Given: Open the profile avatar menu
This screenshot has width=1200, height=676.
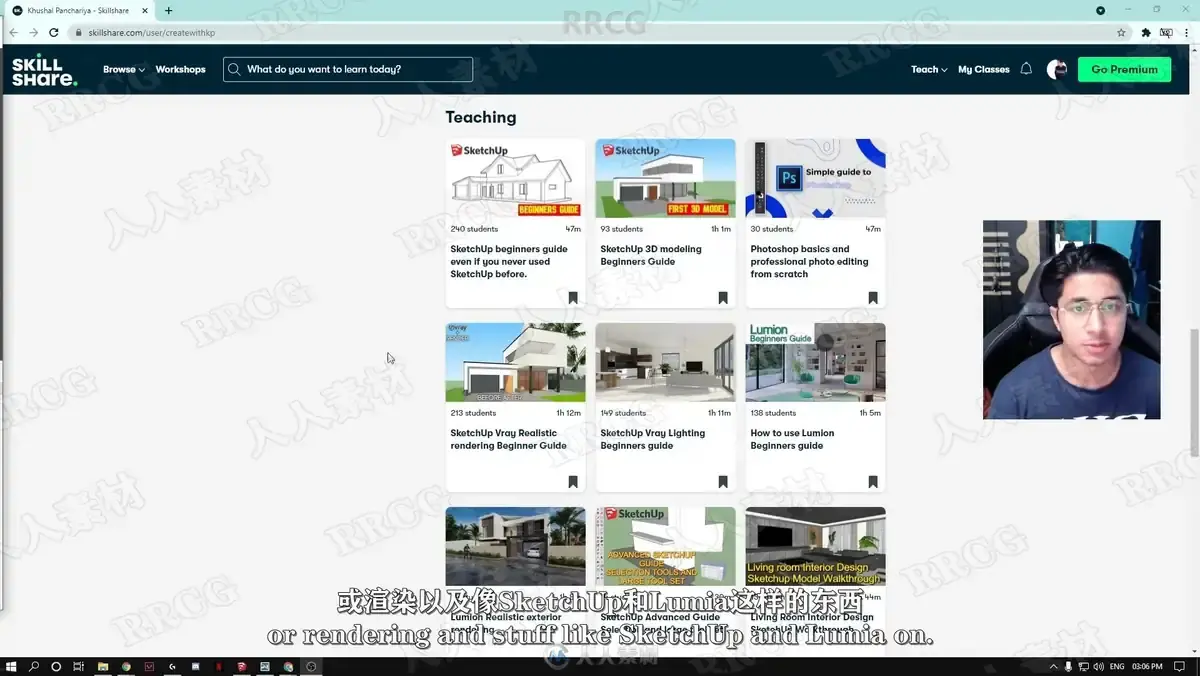Looking at the screenshot, I should click(1057, 69).
